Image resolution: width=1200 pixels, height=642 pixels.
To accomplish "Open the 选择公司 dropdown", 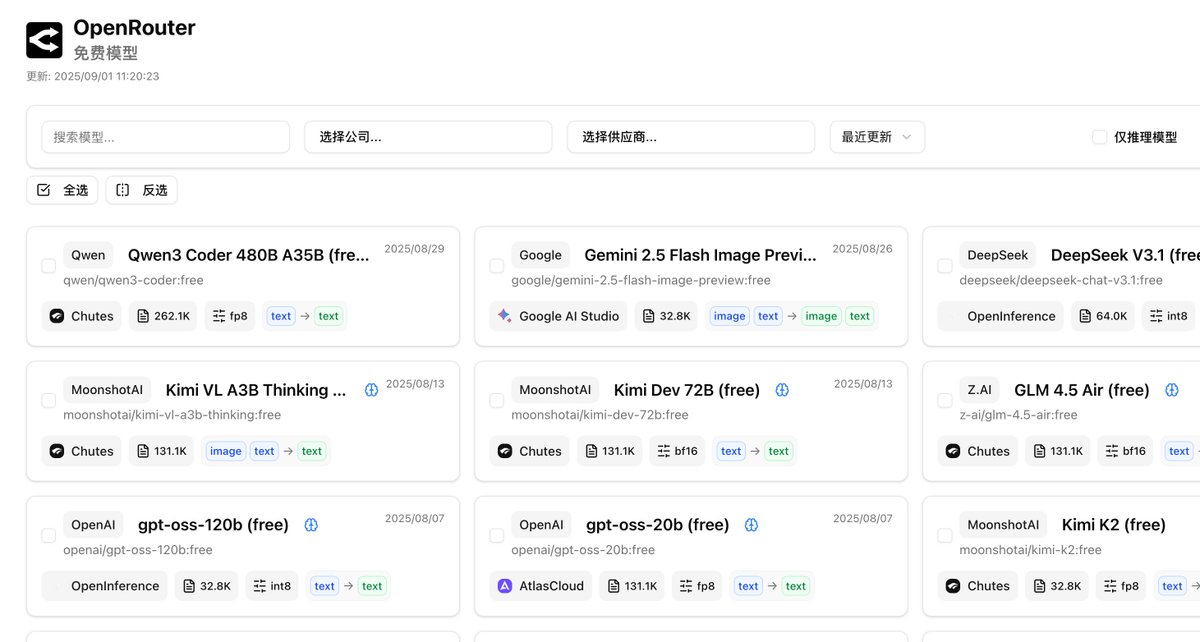I will pyautogui.click(x=428, y=136).
